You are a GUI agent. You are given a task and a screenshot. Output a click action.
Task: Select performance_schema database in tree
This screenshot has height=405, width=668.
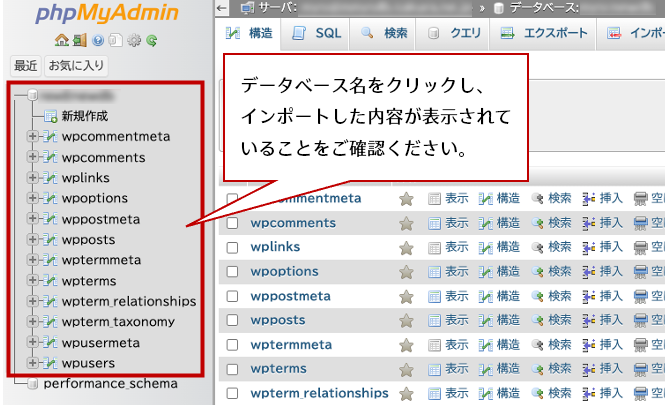[x=111, y=384]
